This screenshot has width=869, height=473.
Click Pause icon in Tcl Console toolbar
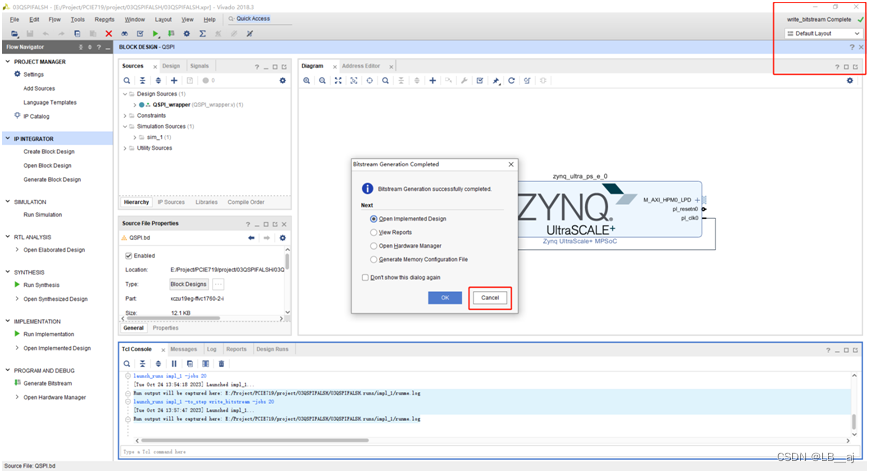coord(174,364)
